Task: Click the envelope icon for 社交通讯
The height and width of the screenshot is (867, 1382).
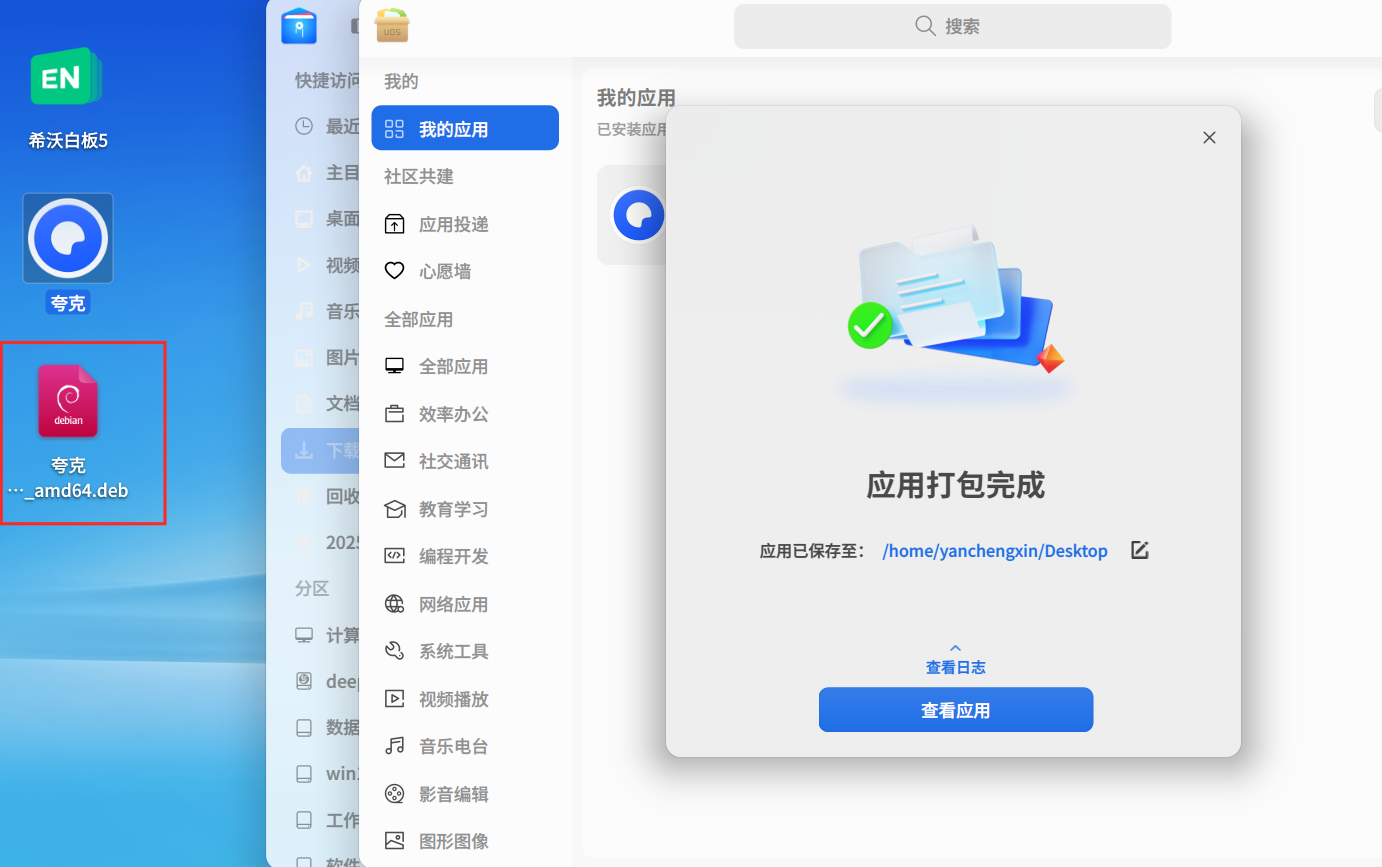Action: (395, 461)
